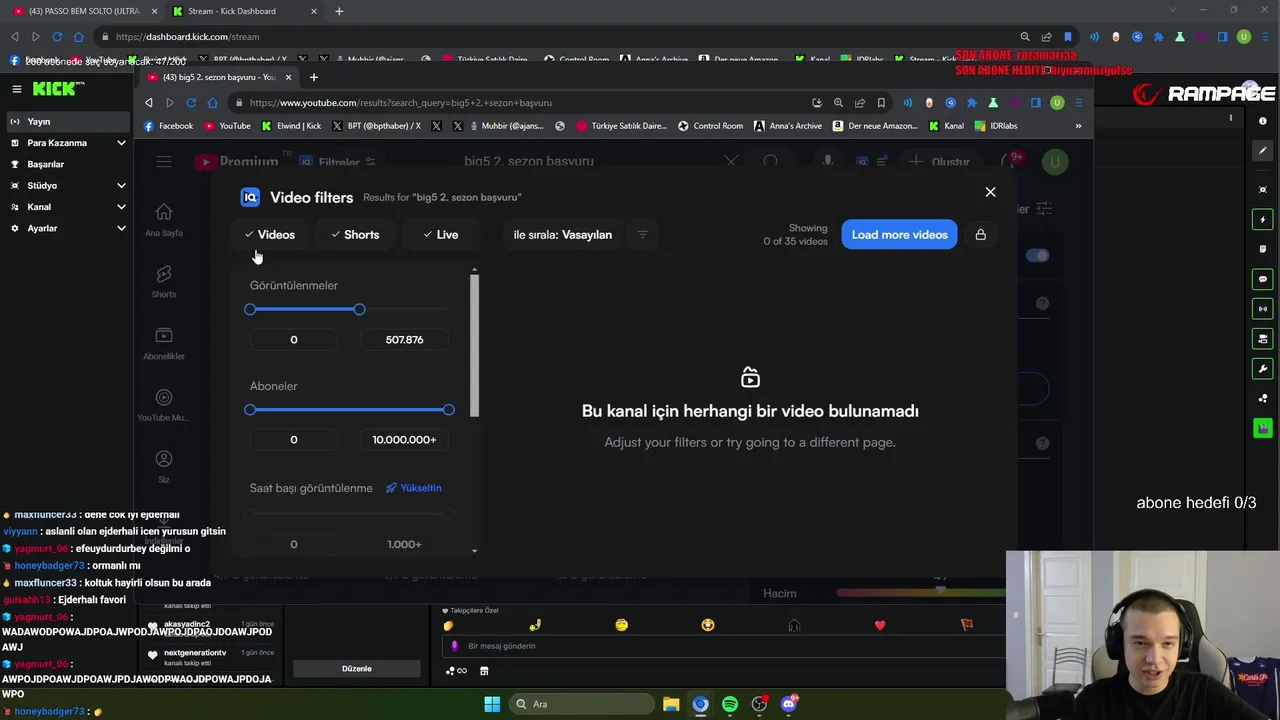Click the lock icon next to Load more videos
The height and width of the screenshot is (720, 1280).
(981, 235)
